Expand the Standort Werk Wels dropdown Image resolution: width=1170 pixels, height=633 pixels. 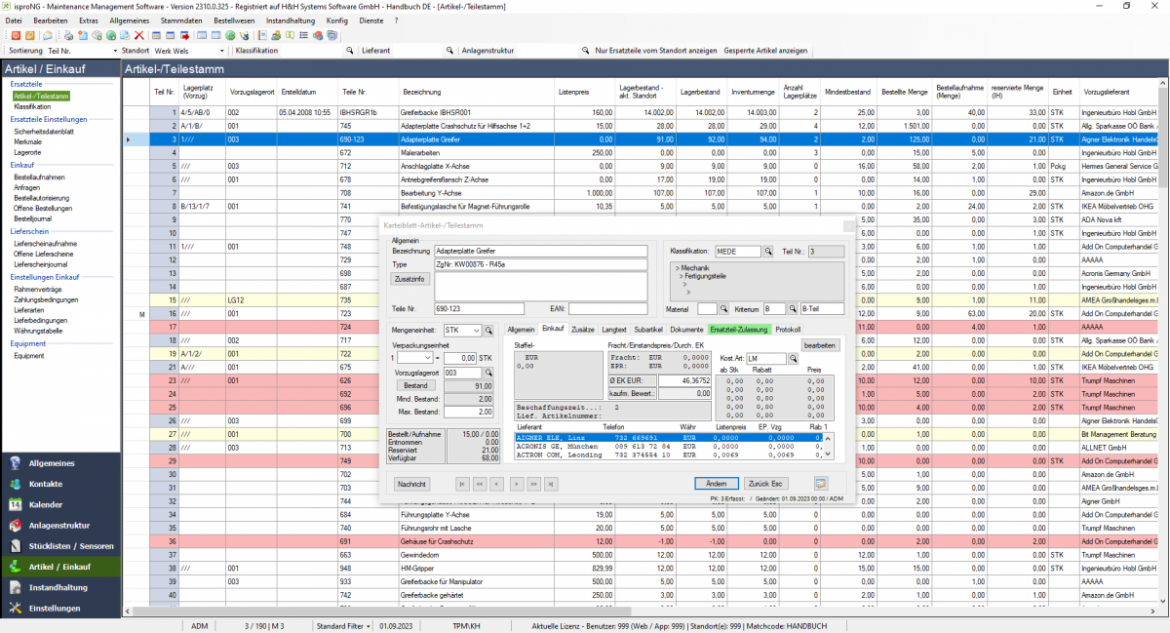click(220, 50)
